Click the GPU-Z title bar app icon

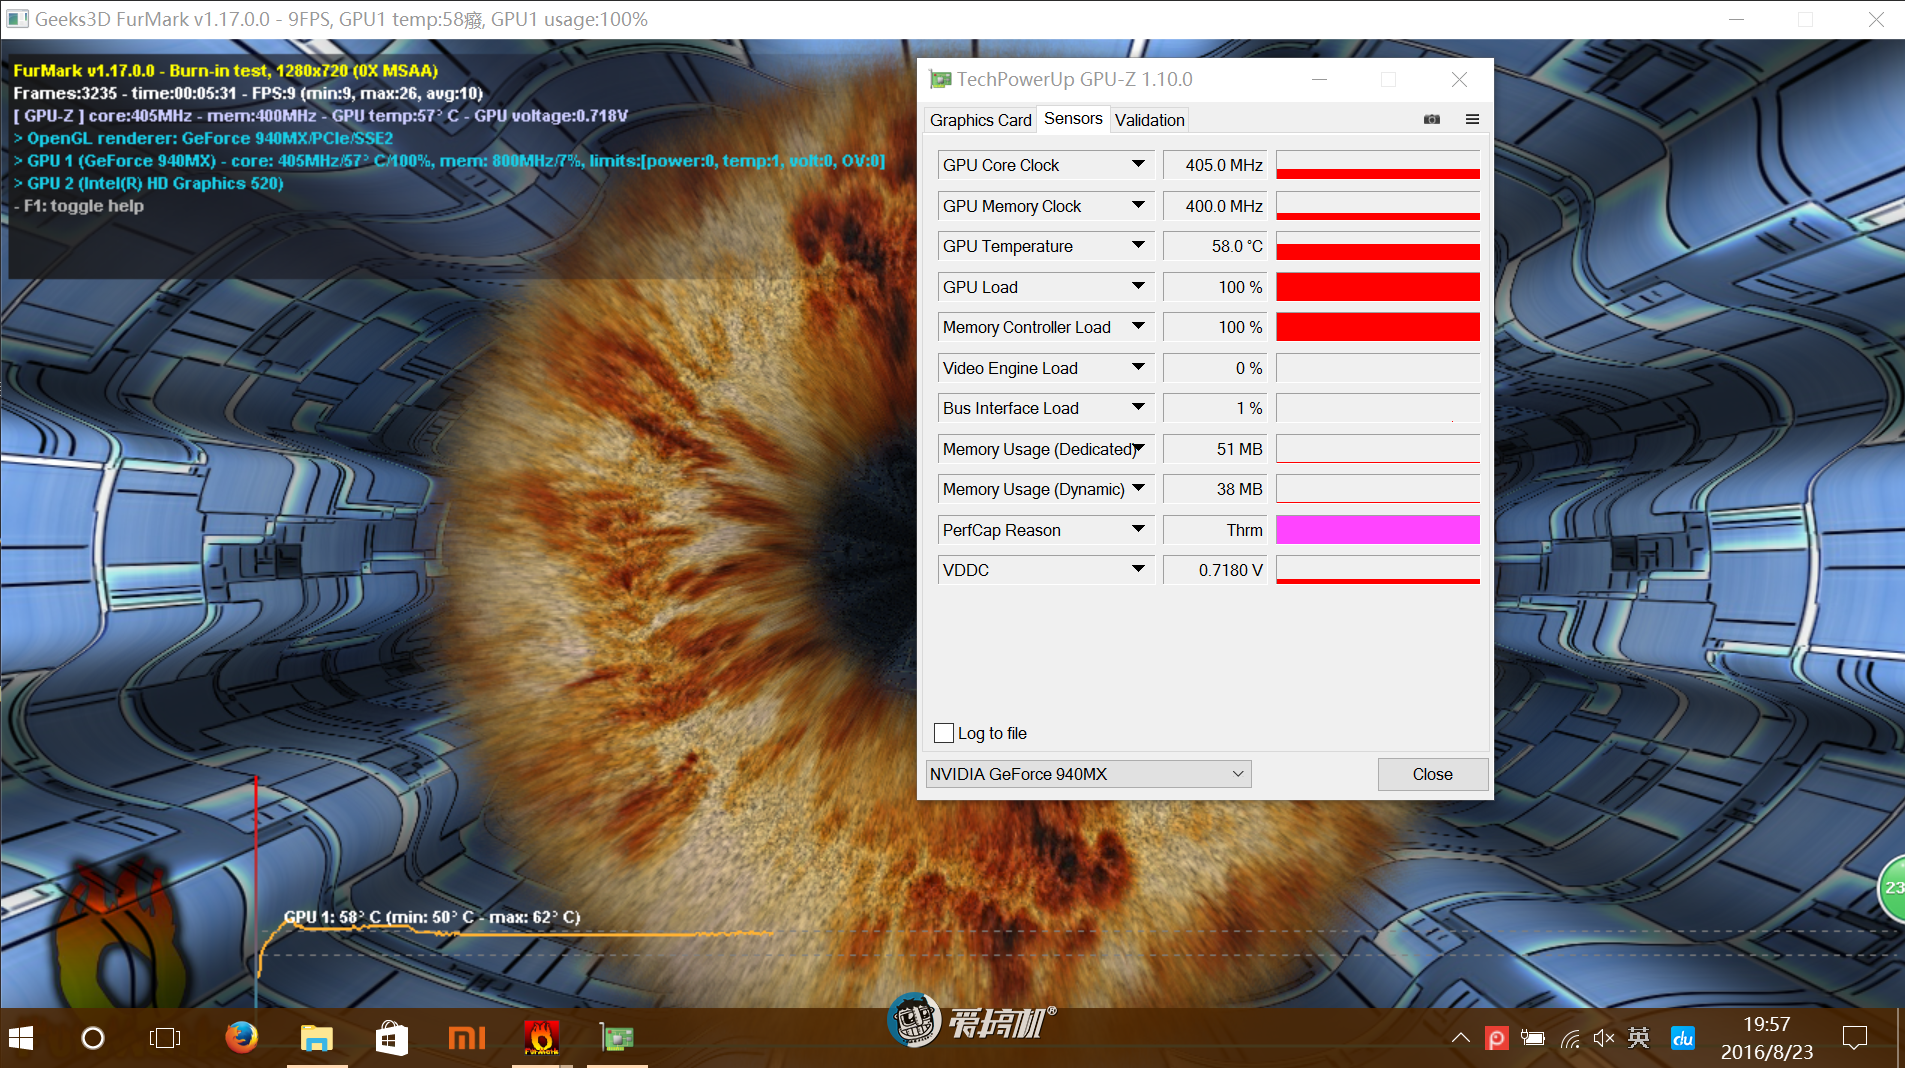point(940,79)
